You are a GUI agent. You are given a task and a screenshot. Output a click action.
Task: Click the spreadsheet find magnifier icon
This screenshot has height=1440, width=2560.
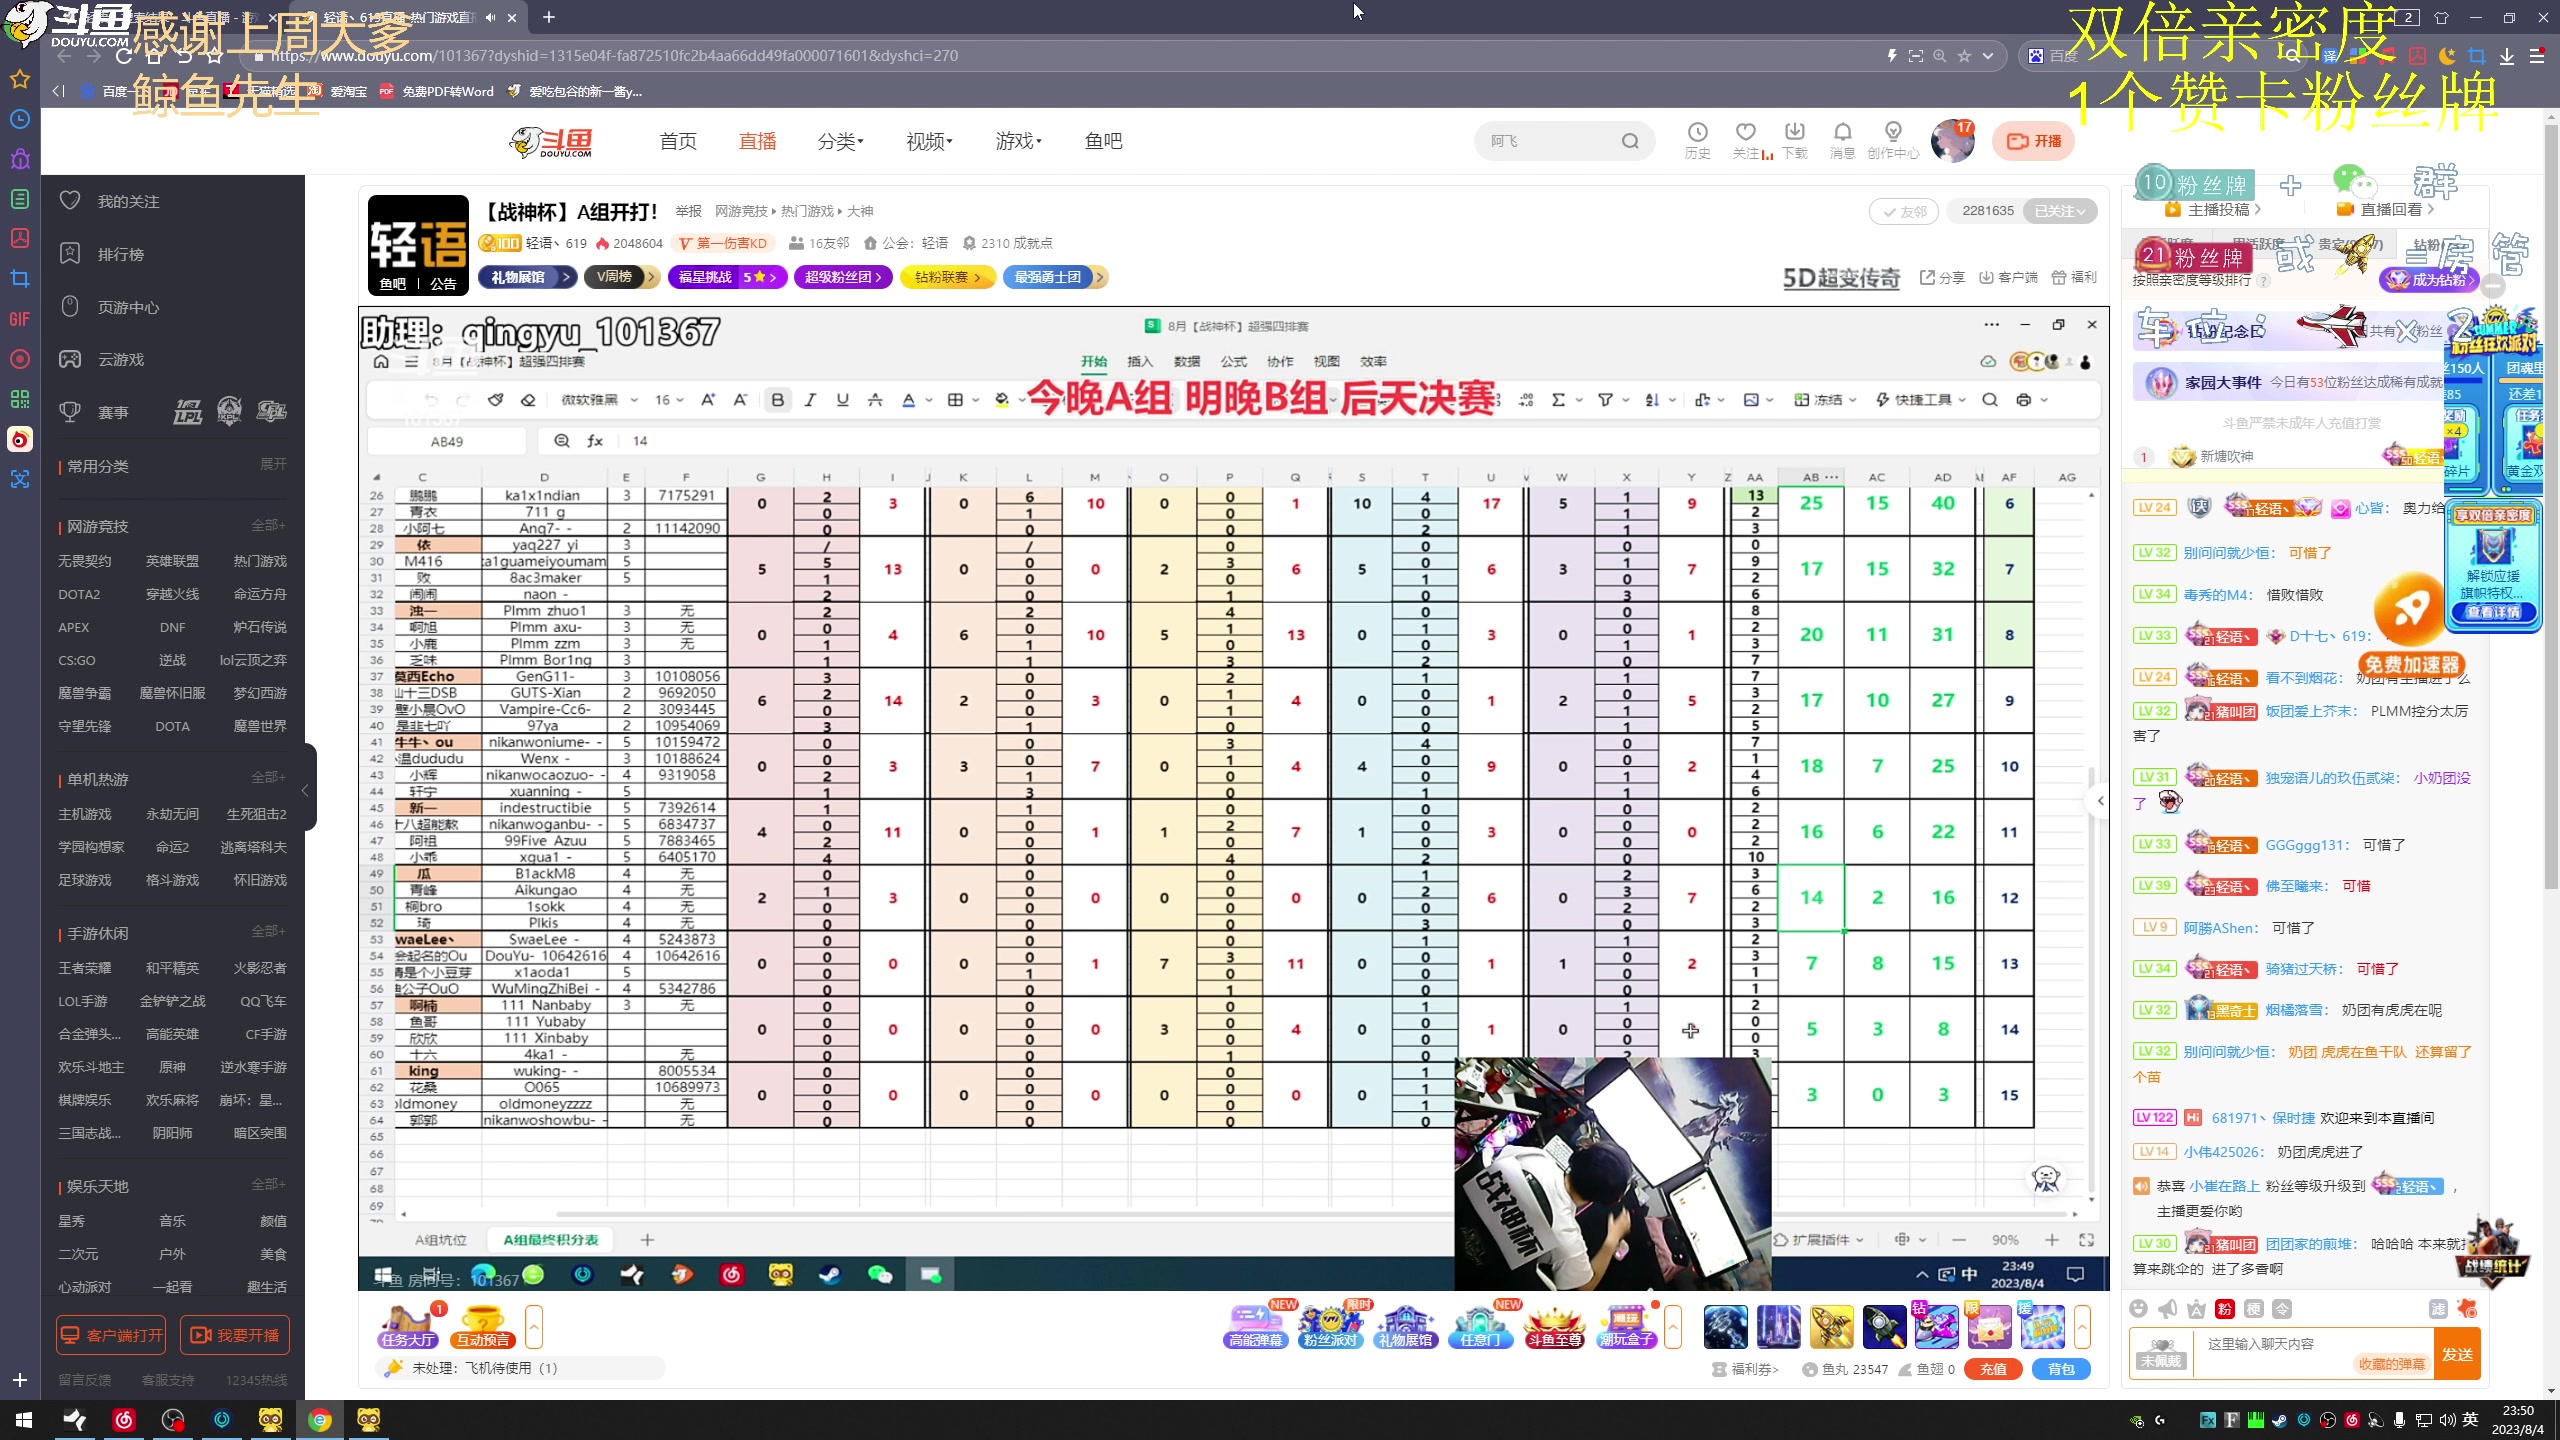(1990, 400)
